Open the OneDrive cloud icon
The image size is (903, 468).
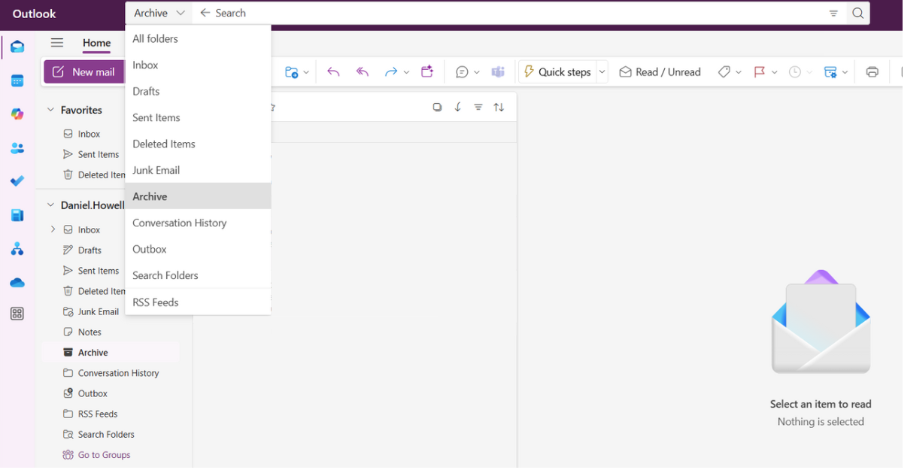click(17, 283)
